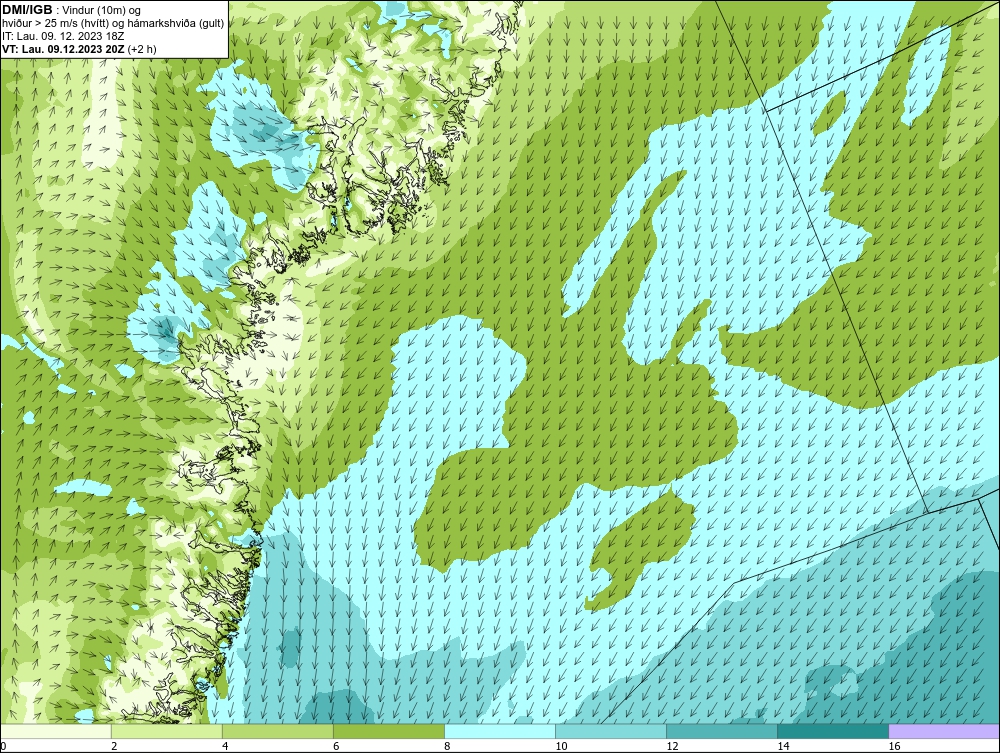
Task: Click the 'VT: Lau. 09.12.2023 20Z' line
Action: click(x=63, y=48)
